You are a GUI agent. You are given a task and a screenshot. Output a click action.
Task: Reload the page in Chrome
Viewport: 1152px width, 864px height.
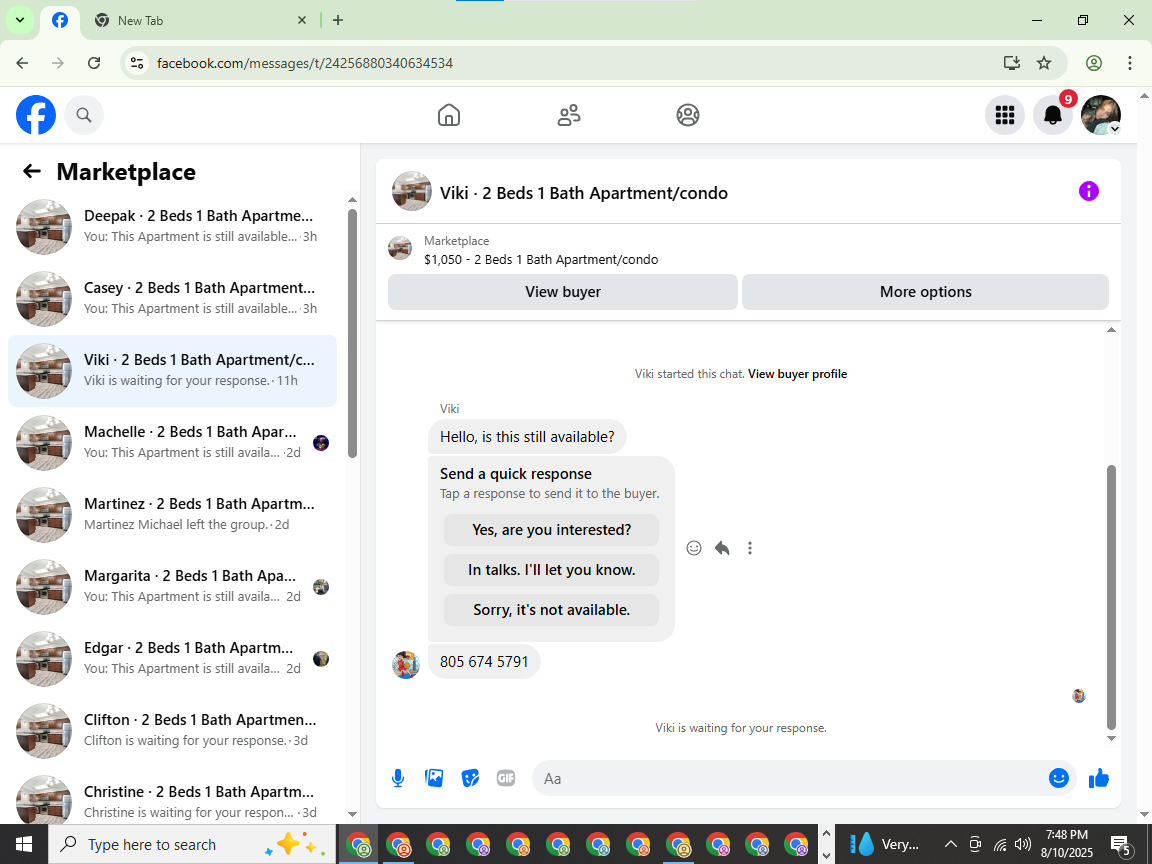click(x=94, y=63)
